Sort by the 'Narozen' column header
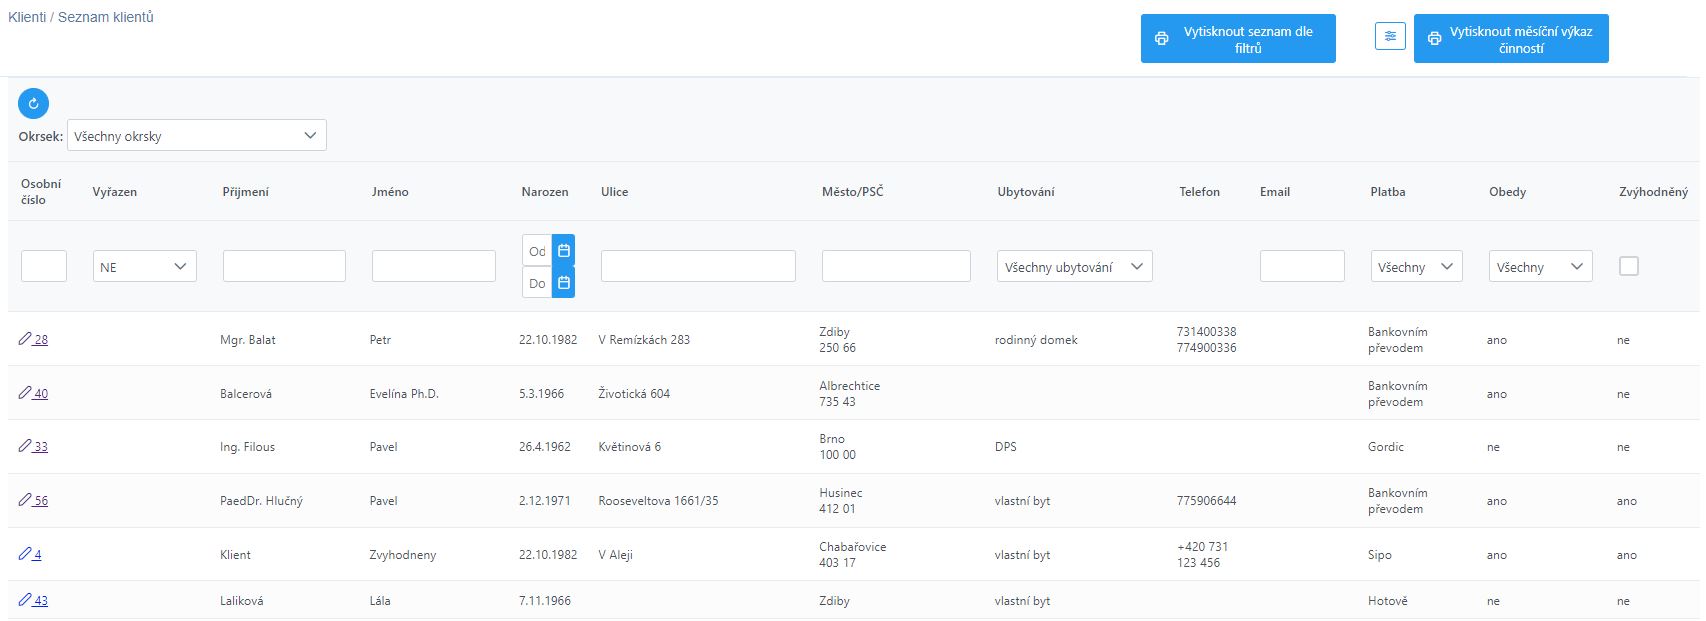Viewport: 1706px width, 621px height. [x=545, y=192]
